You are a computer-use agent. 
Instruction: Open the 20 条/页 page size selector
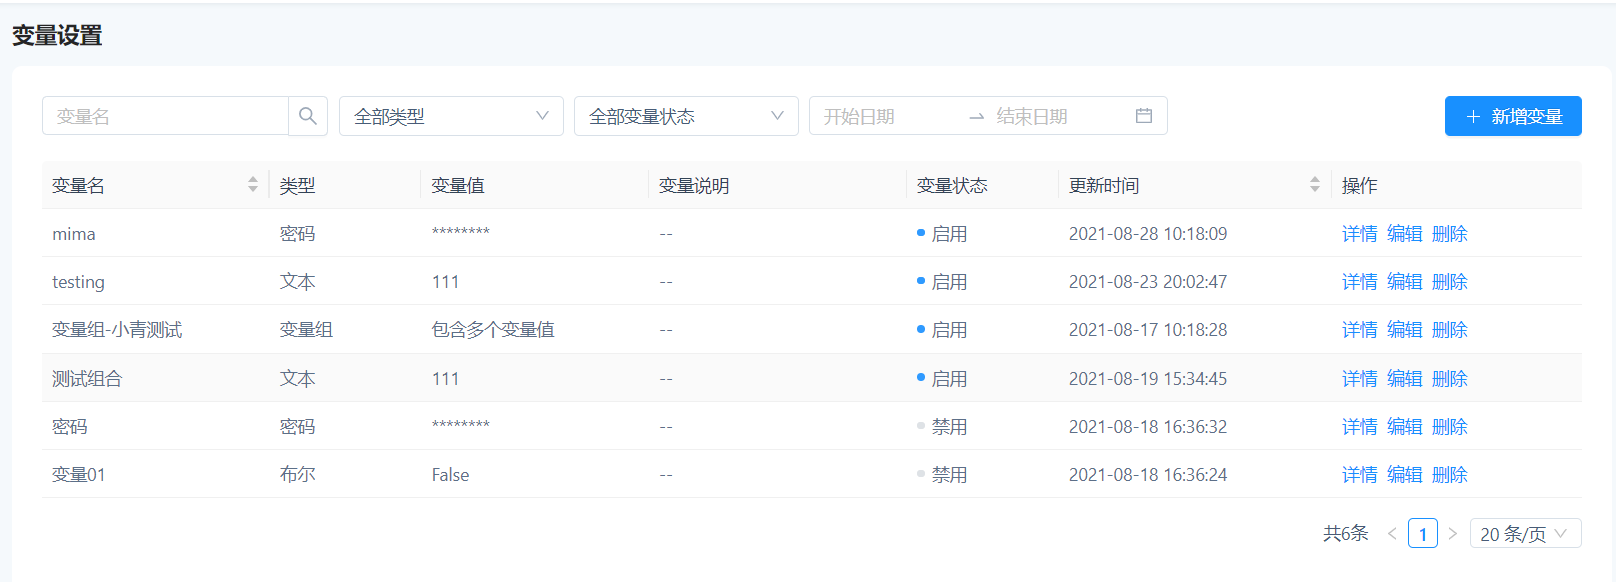click(x=1525, y=534)
